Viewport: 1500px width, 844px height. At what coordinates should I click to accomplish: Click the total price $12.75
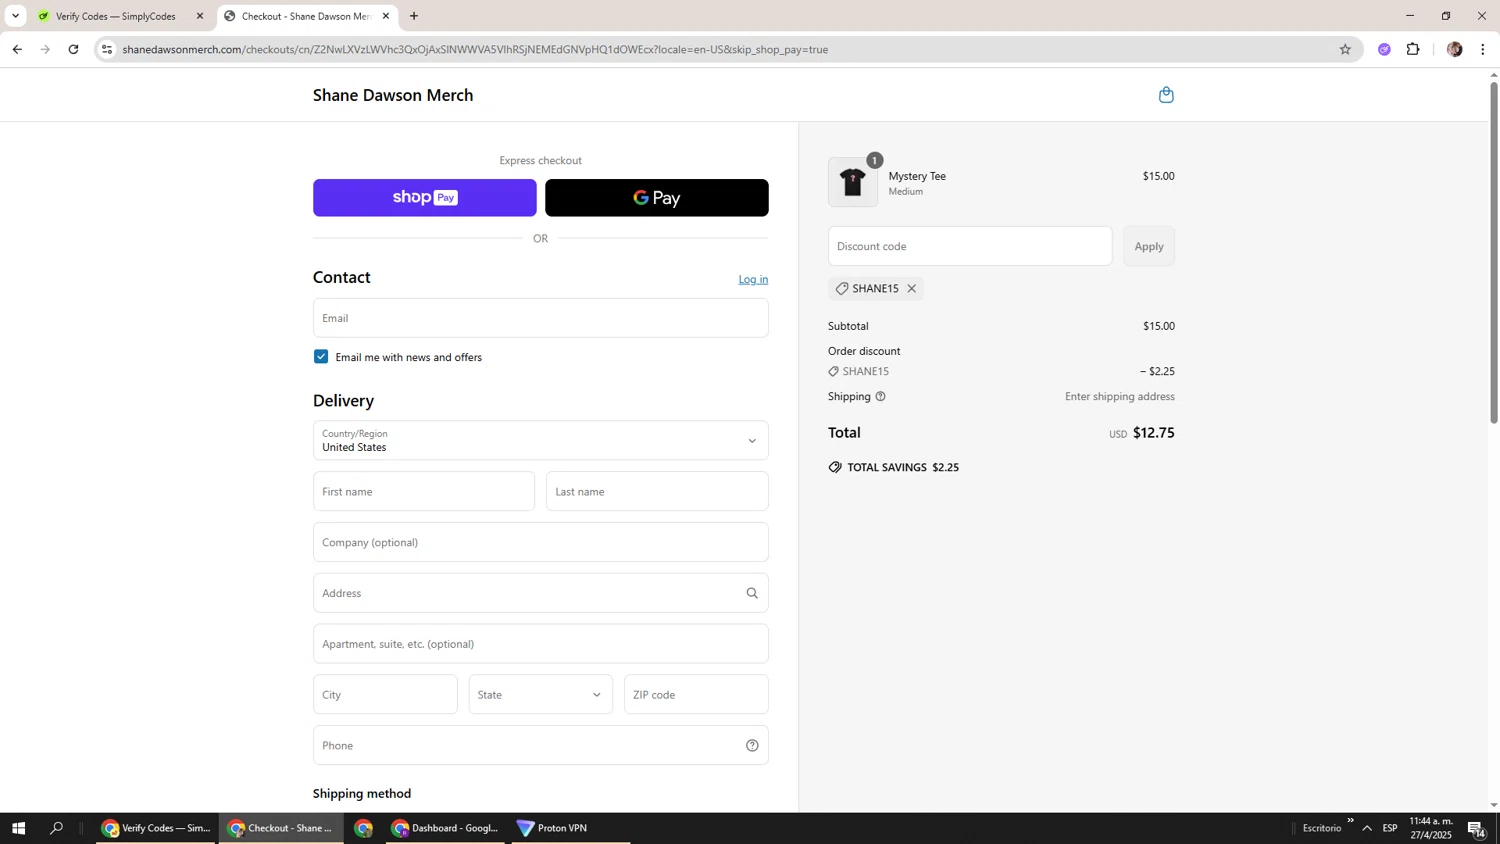[x=1153, y=433]
